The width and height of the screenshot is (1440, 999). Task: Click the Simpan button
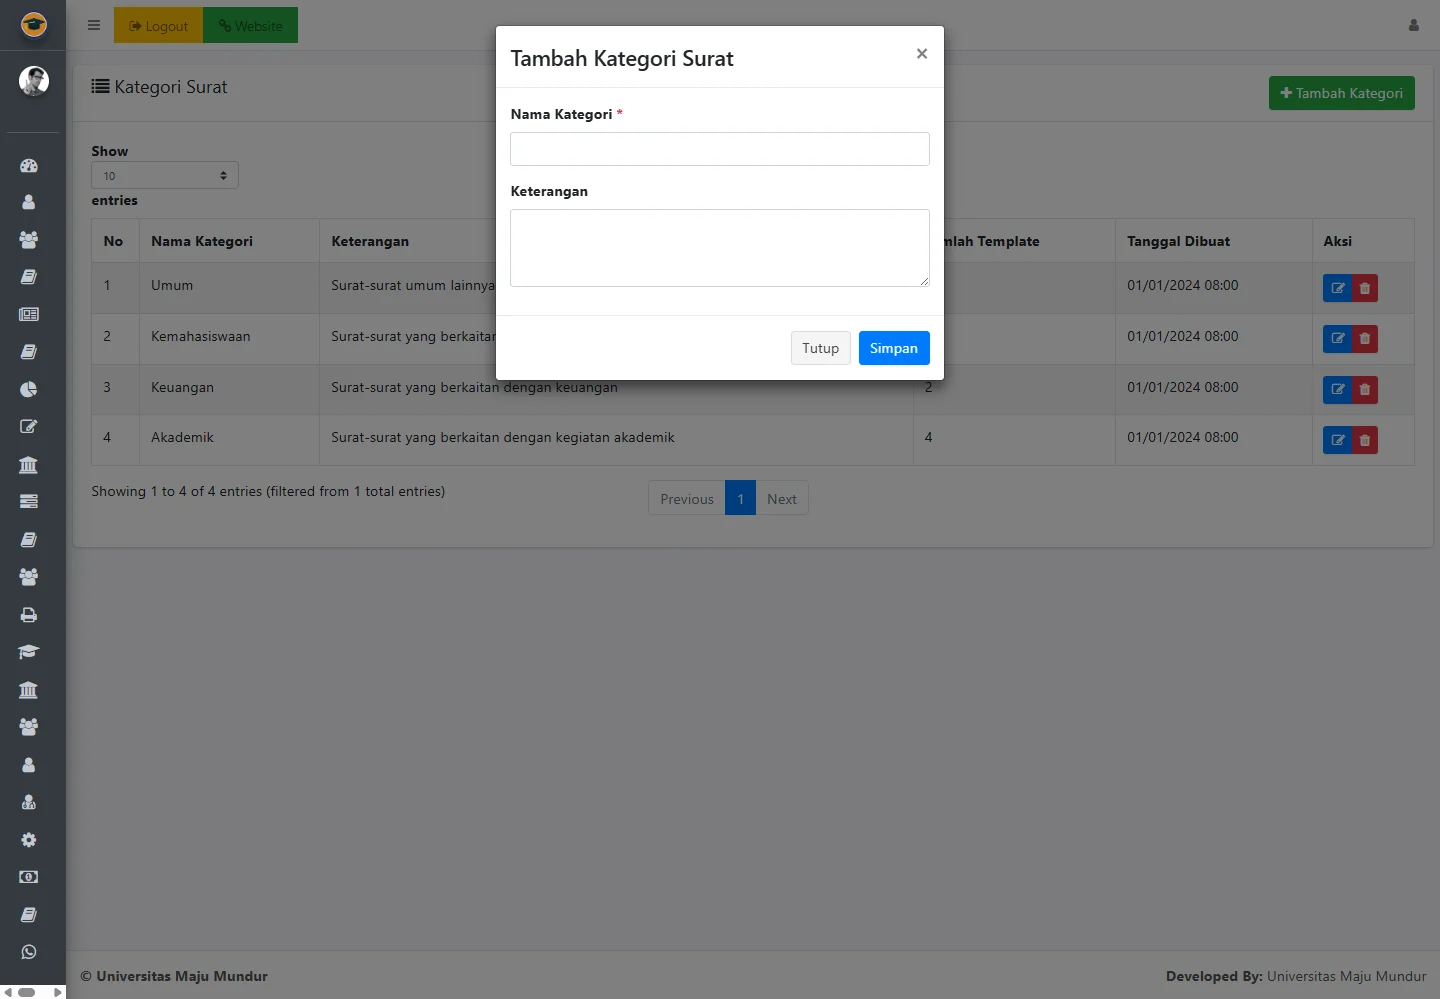click(x=893, y=348)
